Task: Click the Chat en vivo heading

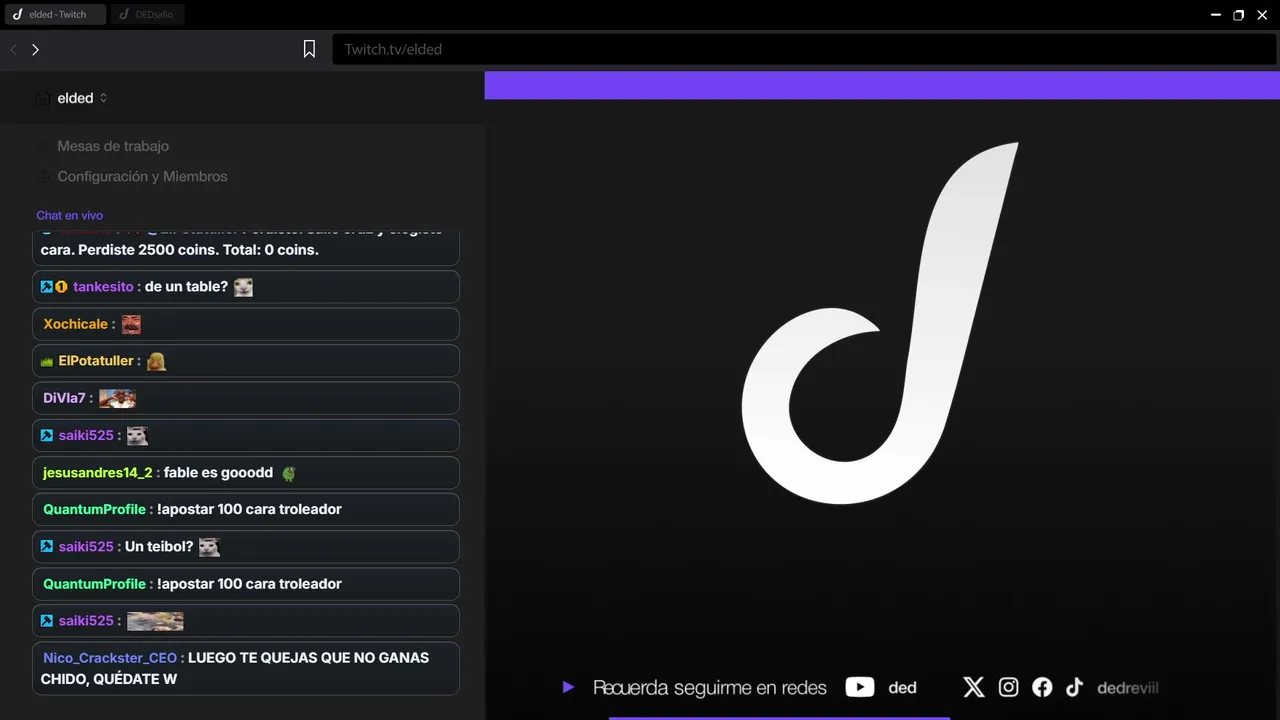Action: click(x=70, y=215)
